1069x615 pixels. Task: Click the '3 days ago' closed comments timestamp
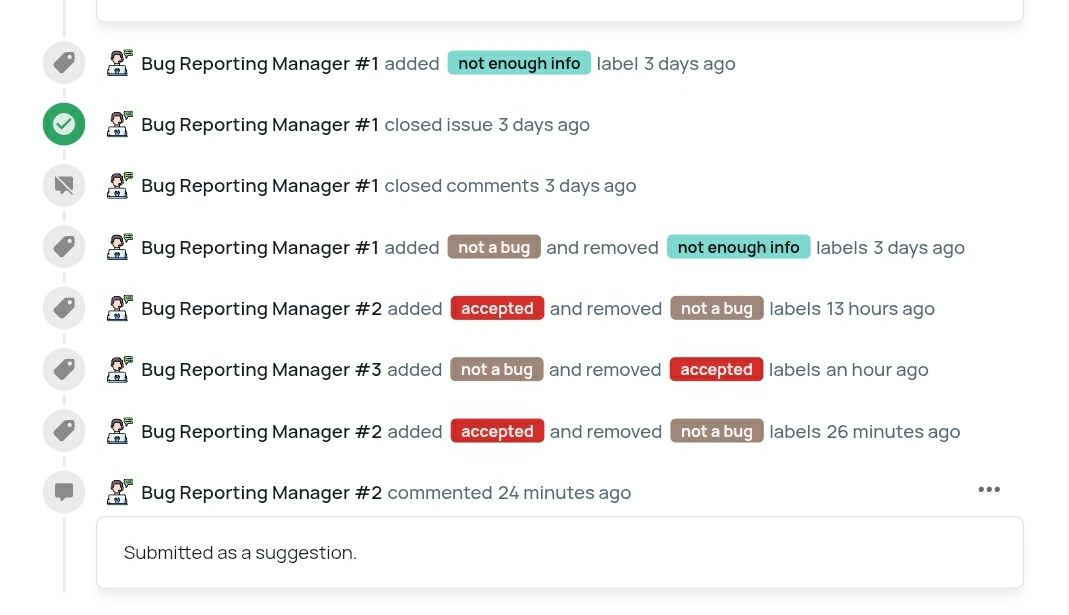tap(590, 186)
